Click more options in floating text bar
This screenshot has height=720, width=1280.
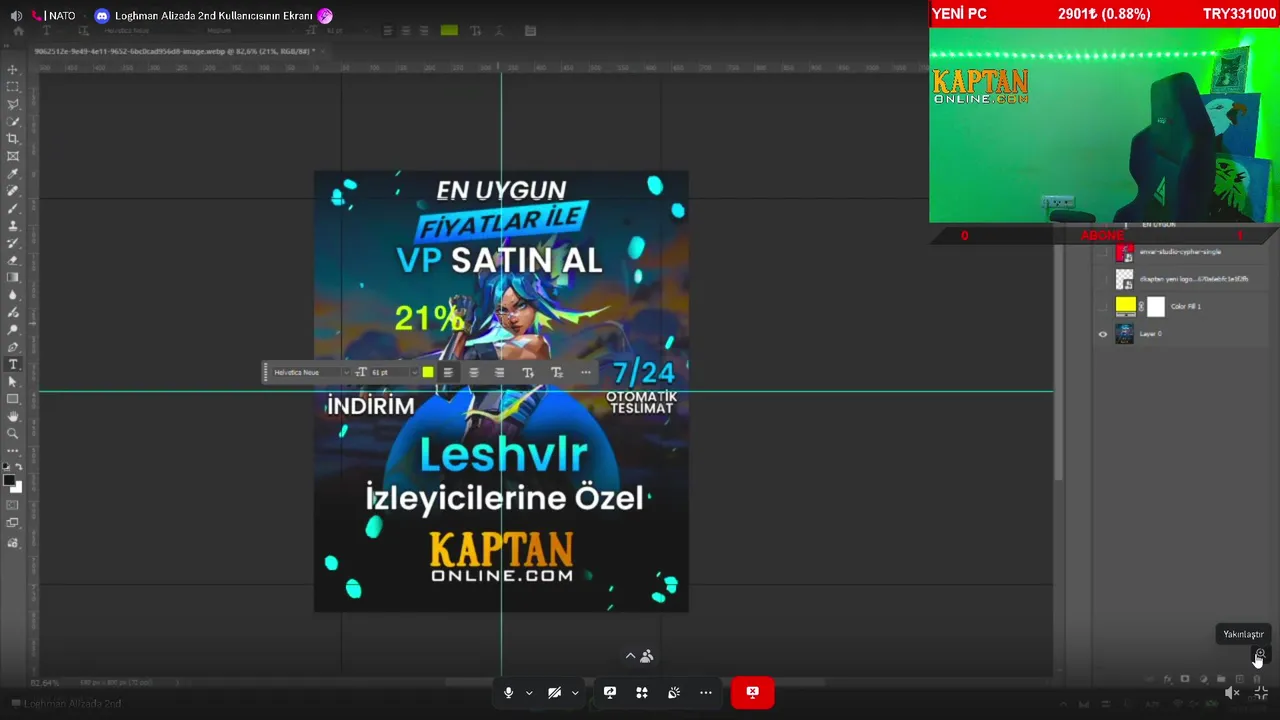click(585, 372)
